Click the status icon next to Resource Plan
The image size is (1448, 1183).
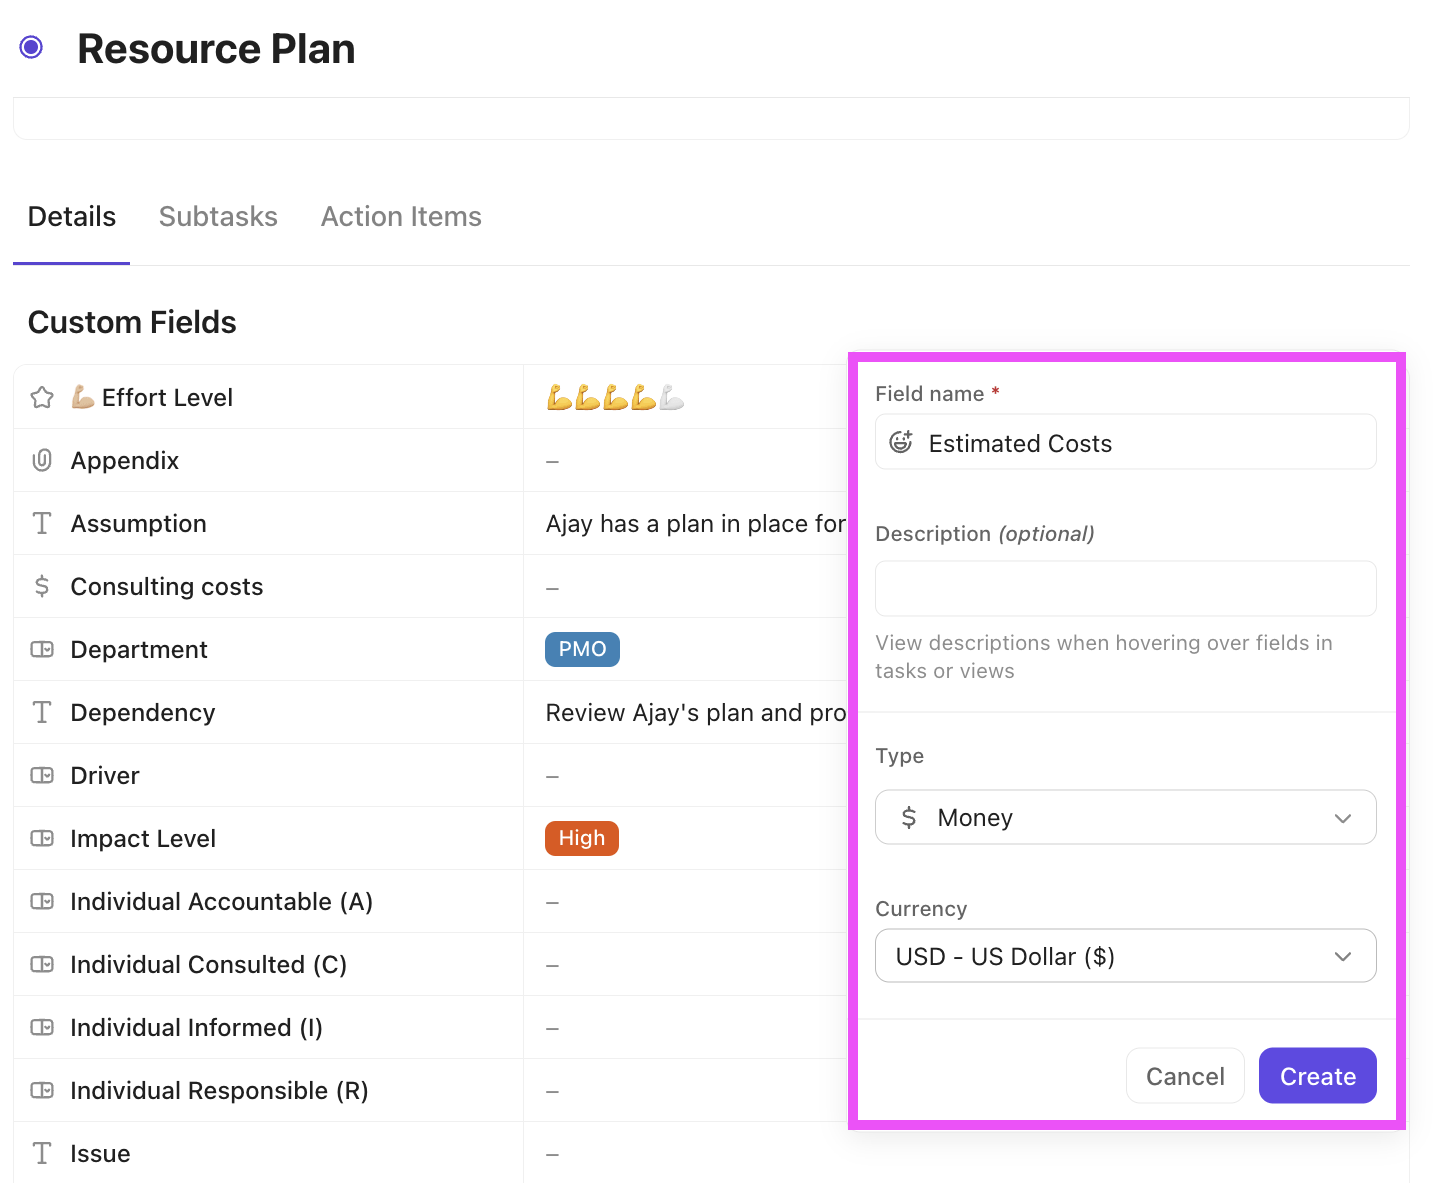point(31,47)
